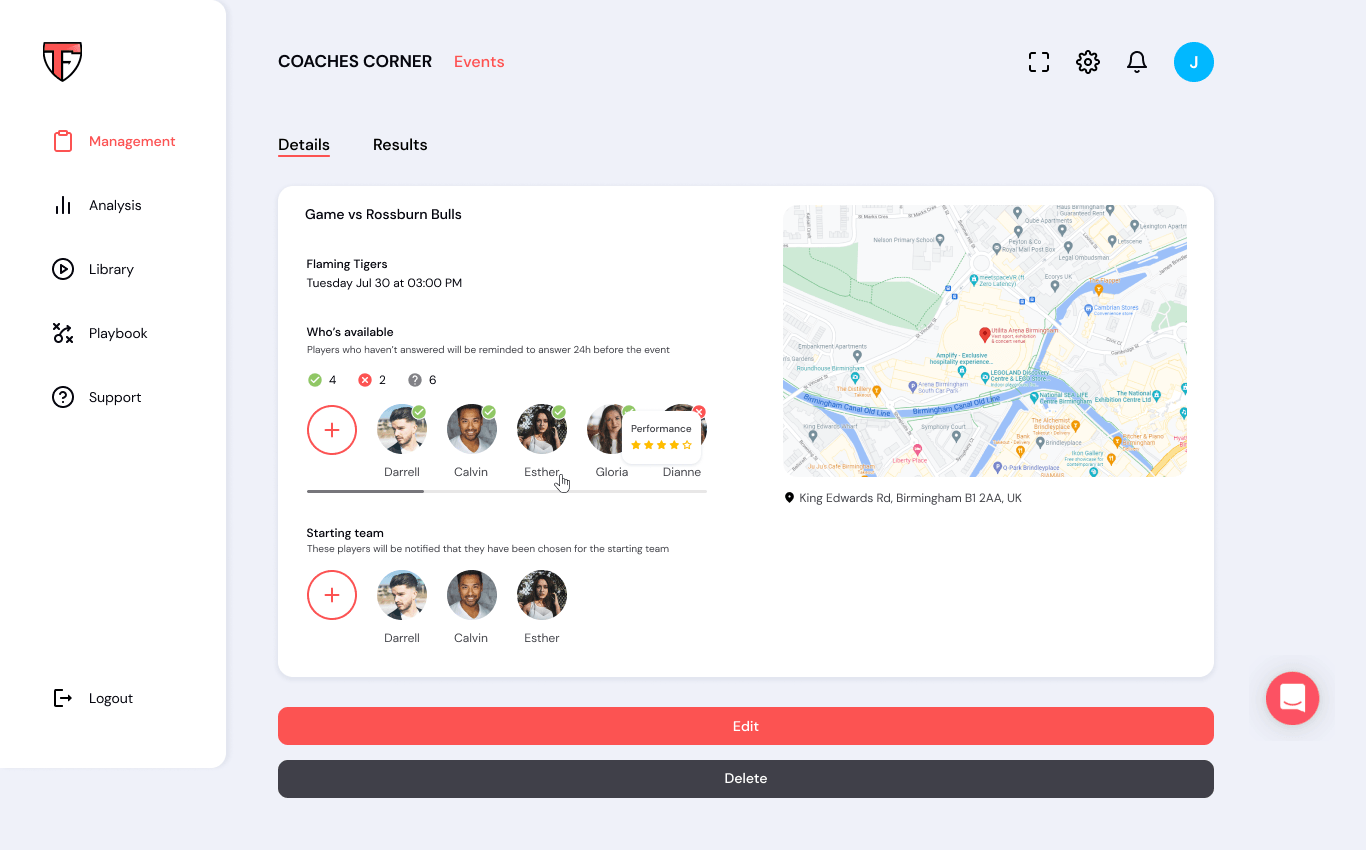The image size is (1366, 850).
Task: Open the chat support bubble
Action: click(1292, 698)
